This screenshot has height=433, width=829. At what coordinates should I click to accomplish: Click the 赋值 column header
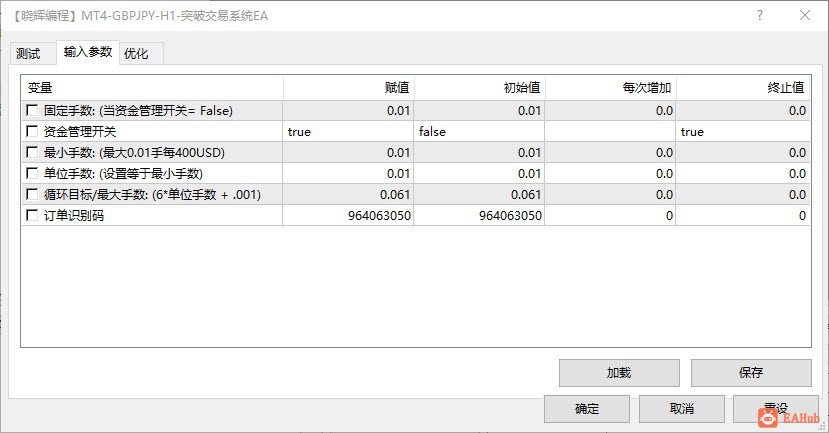pyautogui.click(x=349, y=88)
